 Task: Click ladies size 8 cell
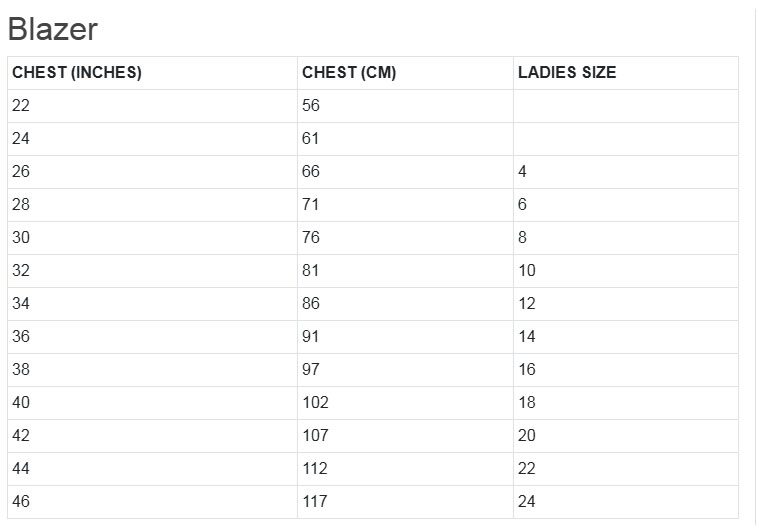point(523,238)
